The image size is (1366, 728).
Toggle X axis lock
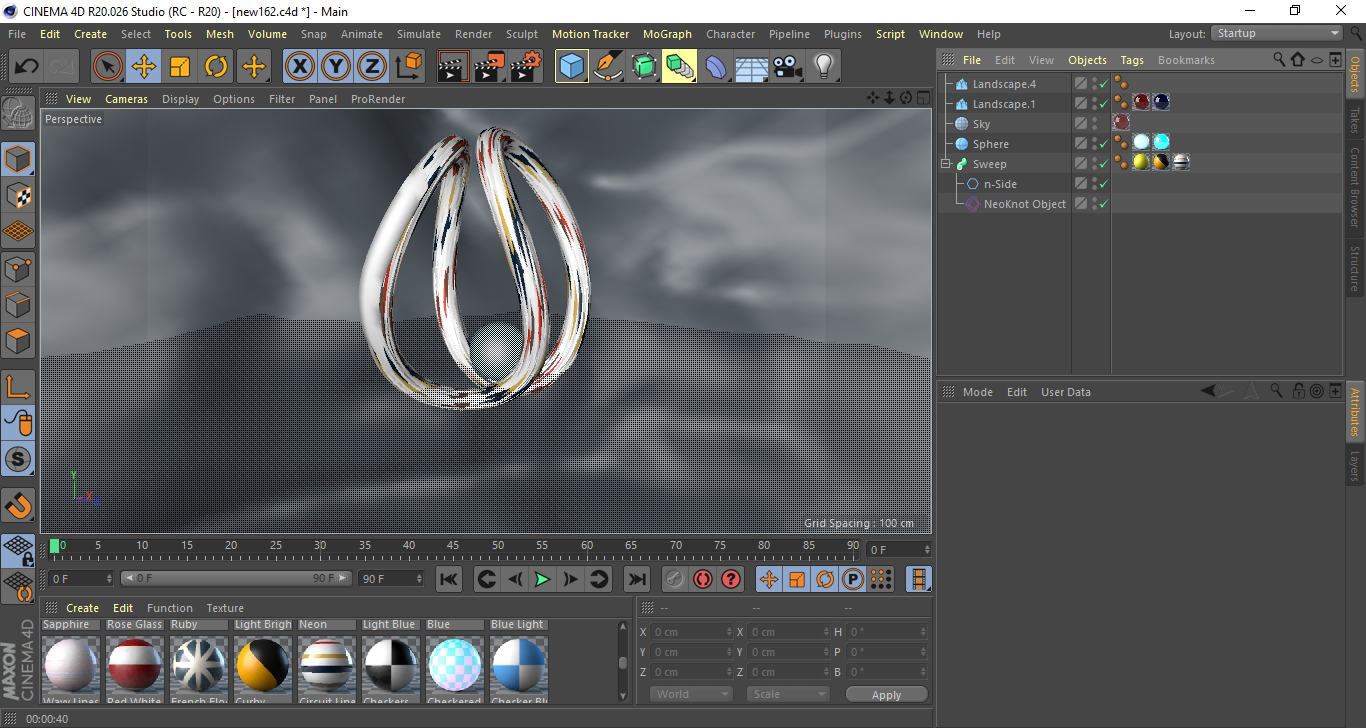(x=299, y=67)
